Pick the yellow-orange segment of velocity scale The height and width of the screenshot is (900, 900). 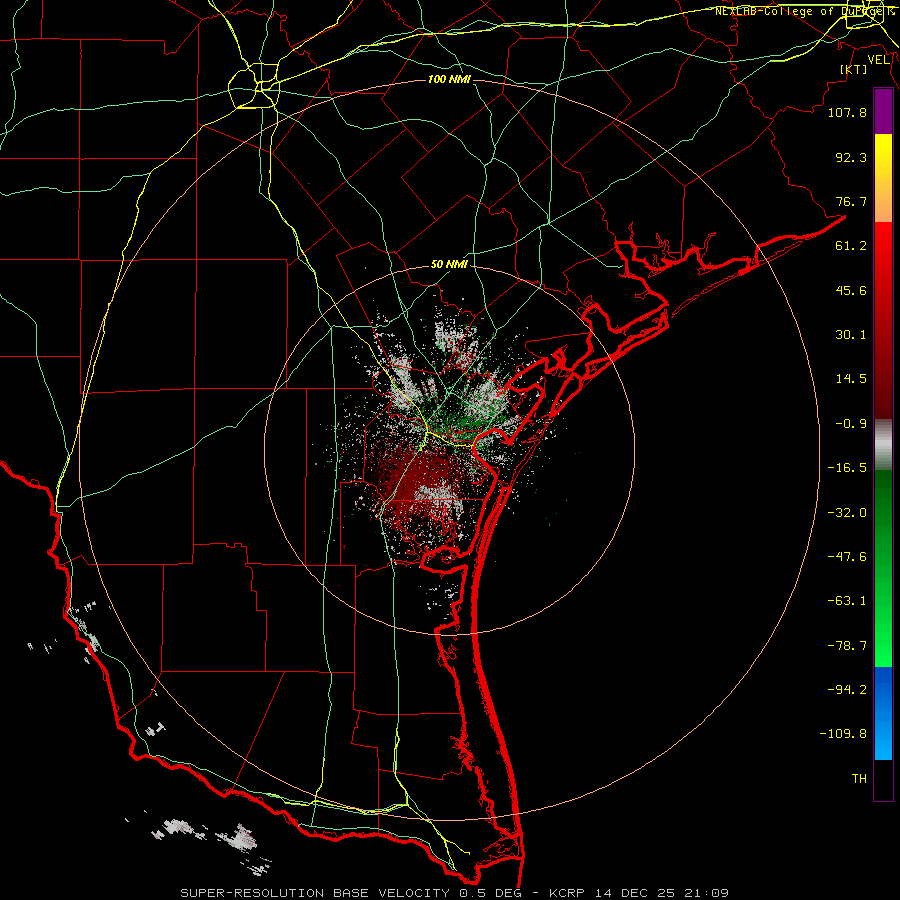click(x=883, y=178)
